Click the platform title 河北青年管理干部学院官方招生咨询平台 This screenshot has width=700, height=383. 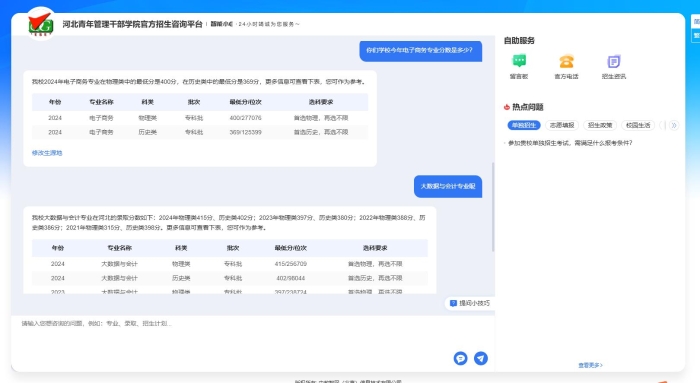133,24
